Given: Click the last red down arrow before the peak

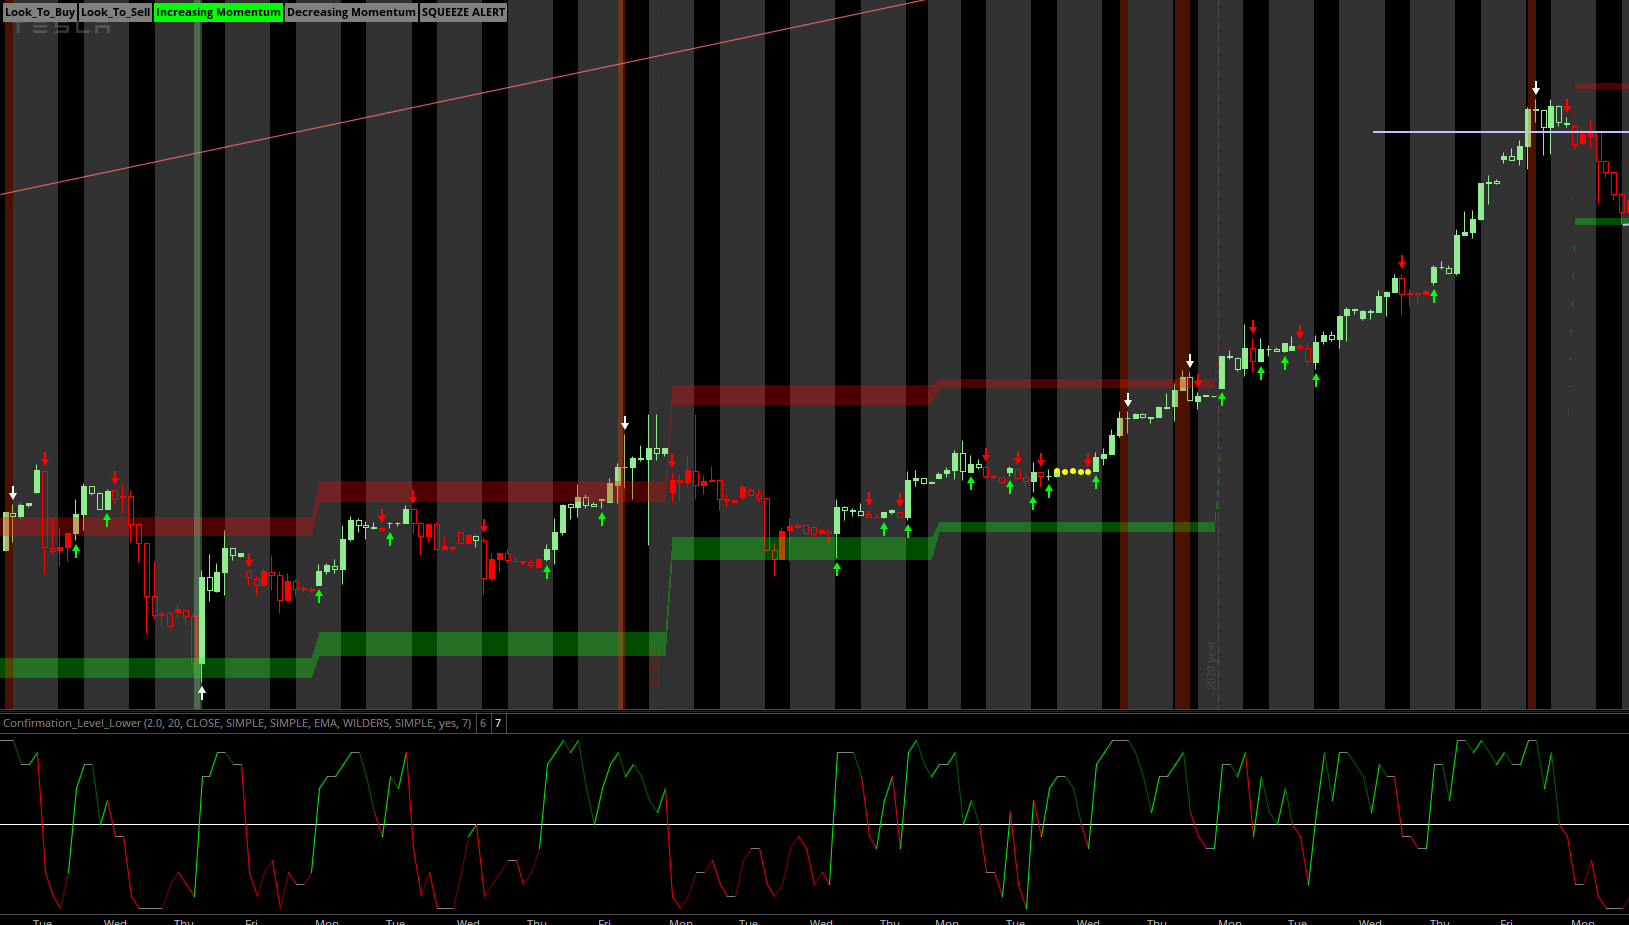Looking at the screenshot, I should click(x=1402, y=262).
